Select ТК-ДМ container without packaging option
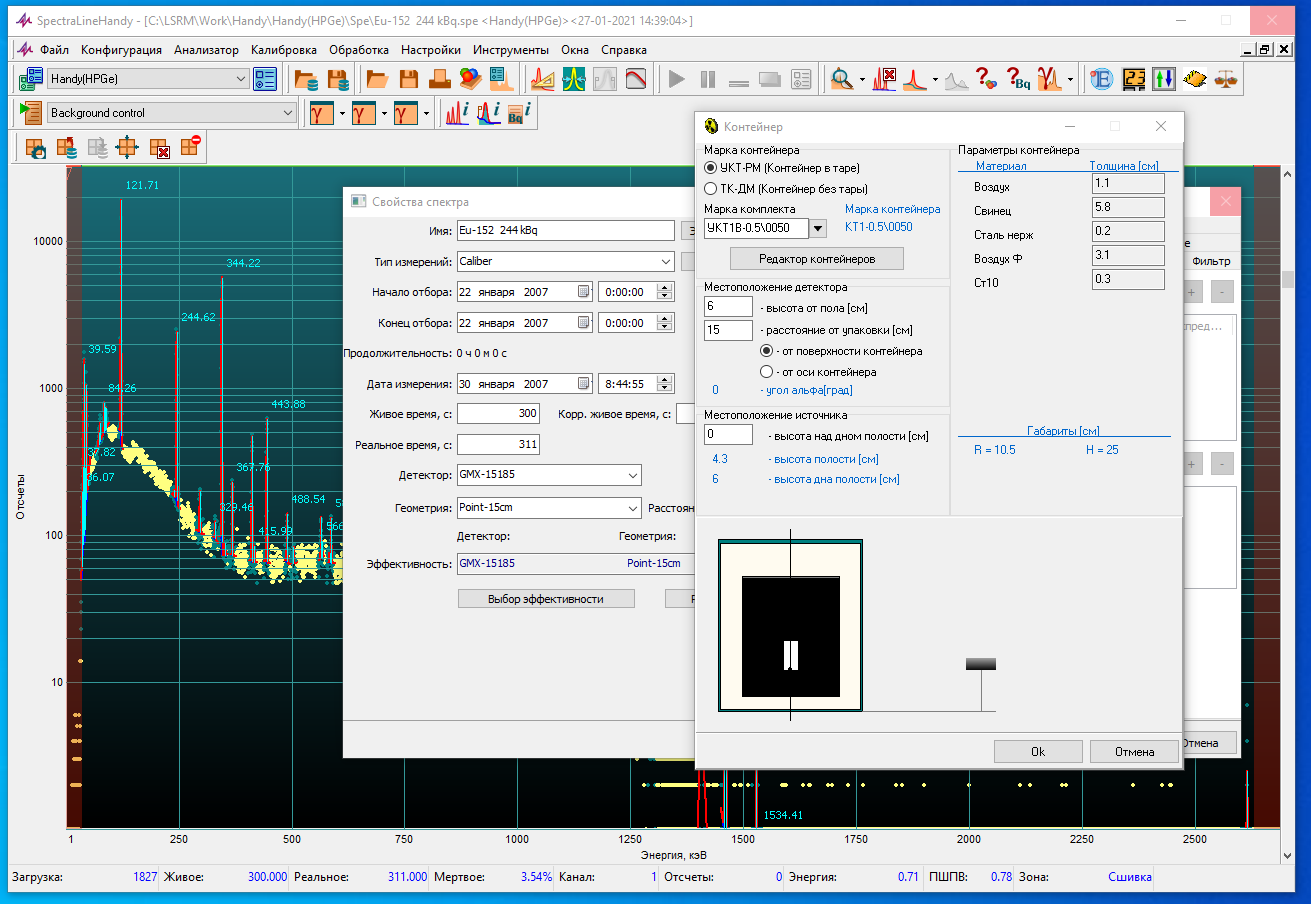Viewport: 1311px width, 904px height. point(711,189)
